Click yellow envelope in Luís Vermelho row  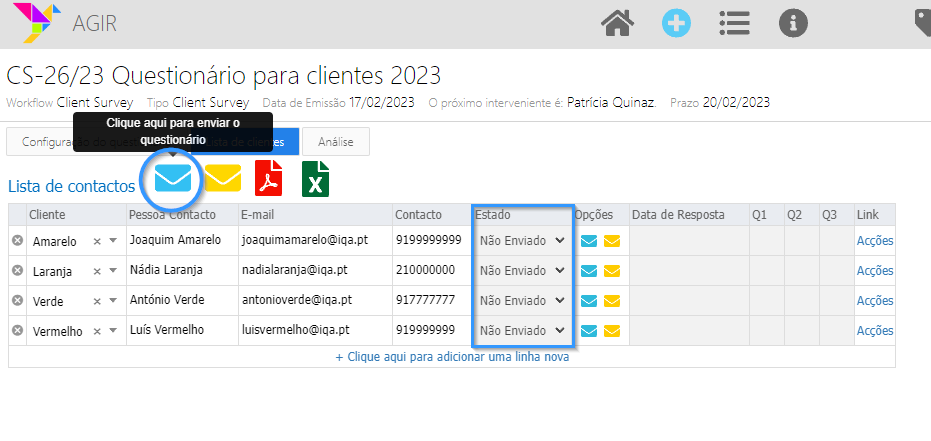click(612, 331)
